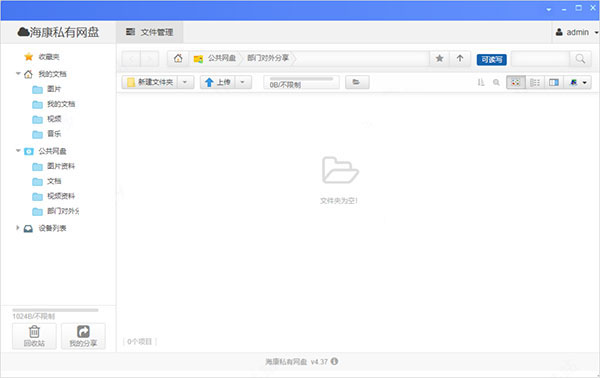Click the 视频资料 folder icon
This screenshot has width=600, height=378.
click(x=38, y=197)
